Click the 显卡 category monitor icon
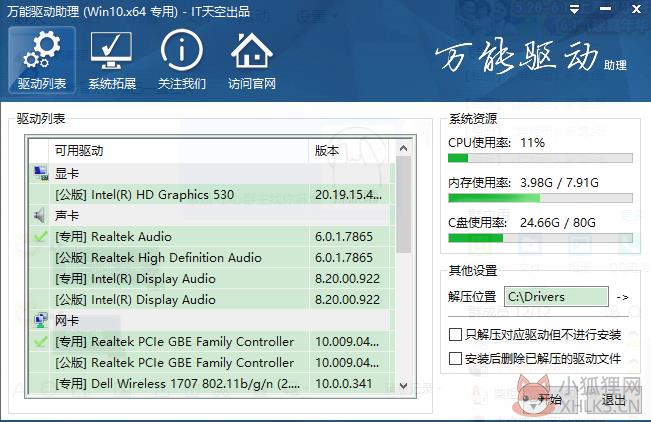This screenshot has width=651, height=422. (x=40, y=173)
